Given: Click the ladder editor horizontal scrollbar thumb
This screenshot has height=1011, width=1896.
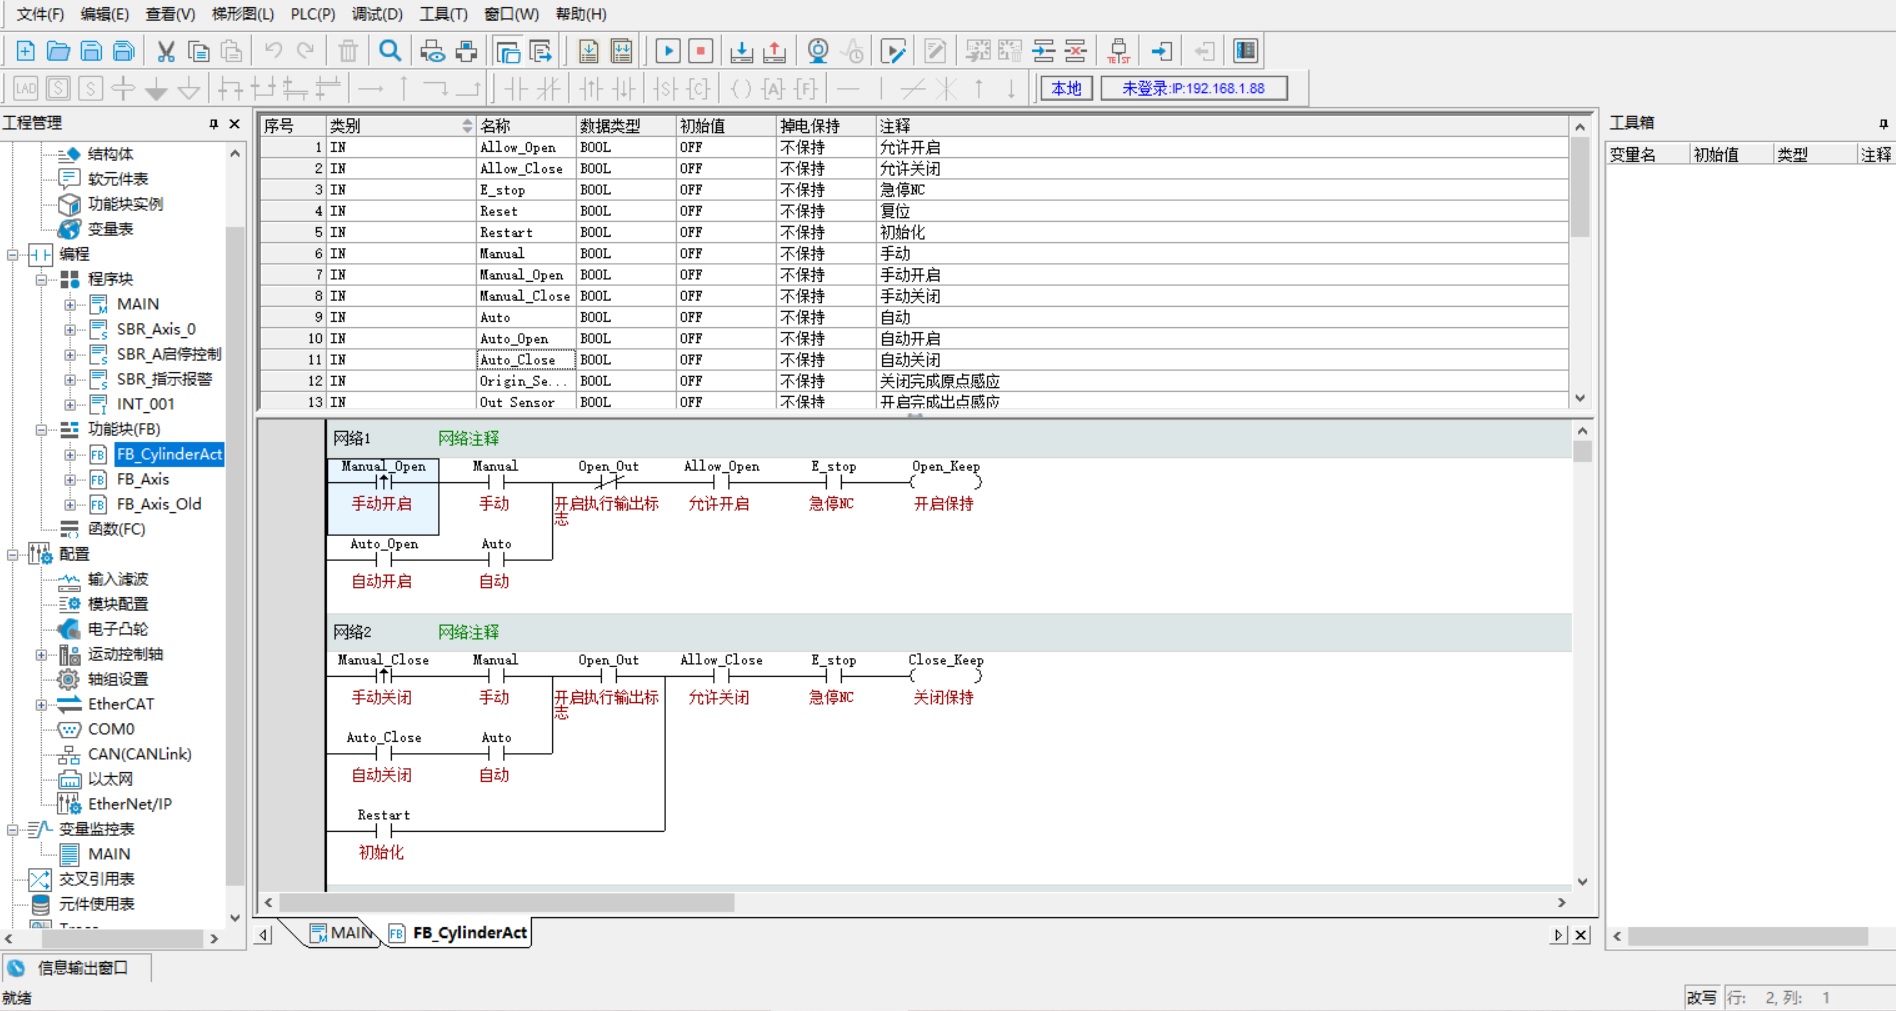Looking at the screenshot, I should (507, 902).
